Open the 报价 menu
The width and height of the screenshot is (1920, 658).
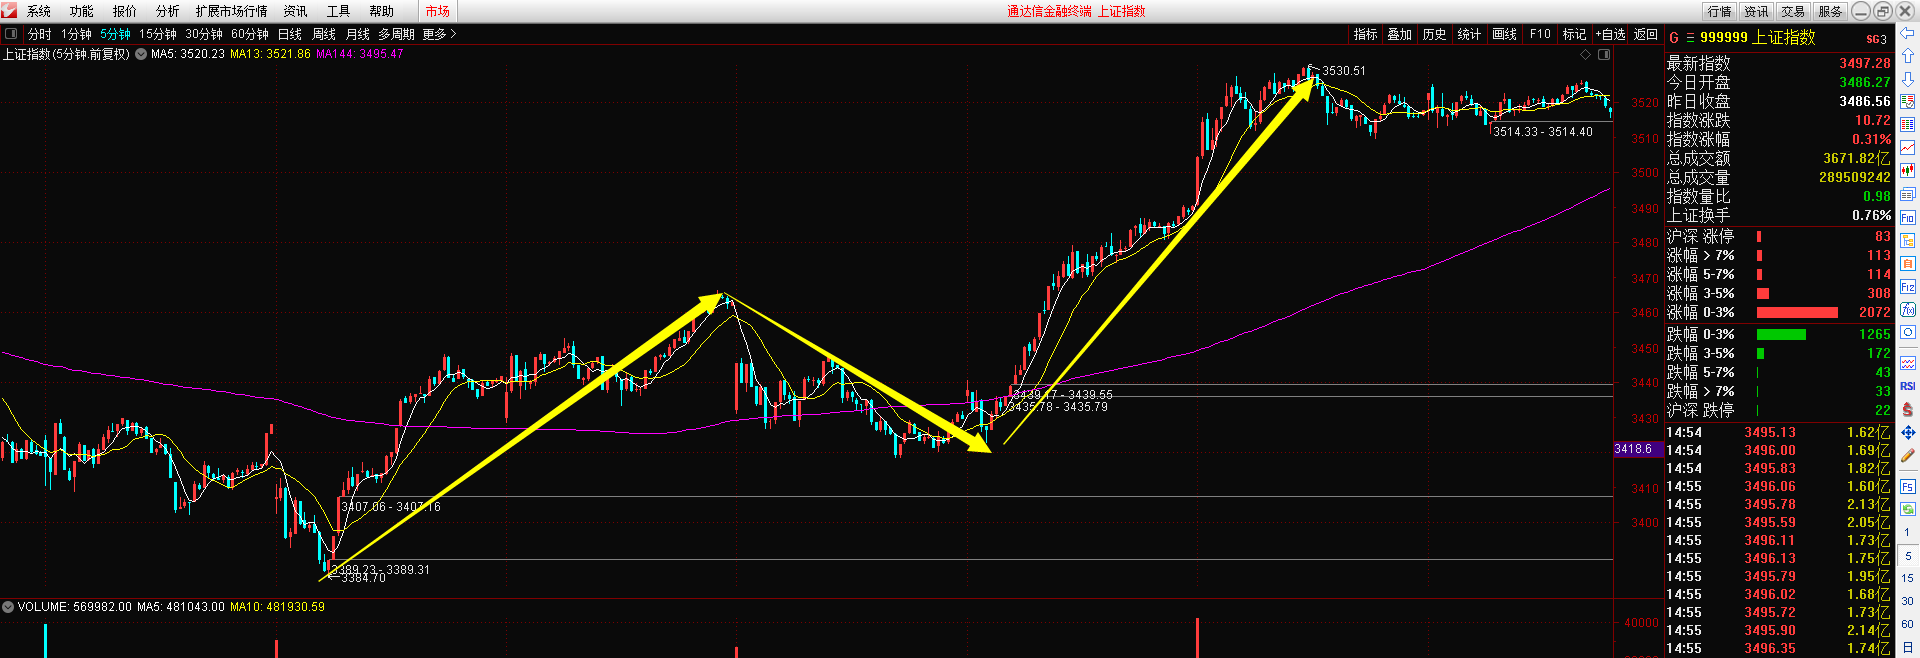pos(125,11)
